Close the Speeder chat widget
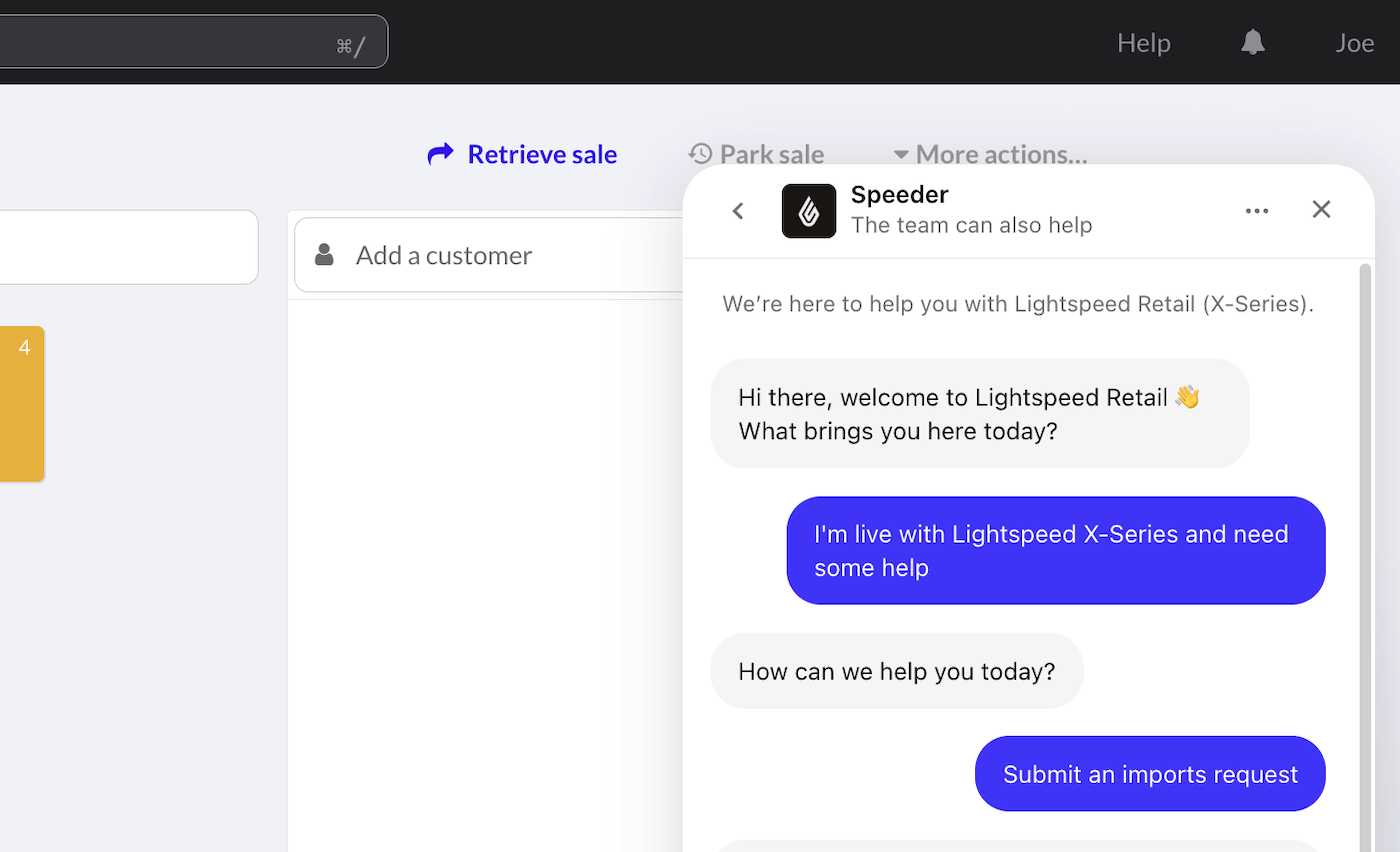The width and height of the screenshot is (1400, 852). pyautogui.click(x=1322, y=209)
